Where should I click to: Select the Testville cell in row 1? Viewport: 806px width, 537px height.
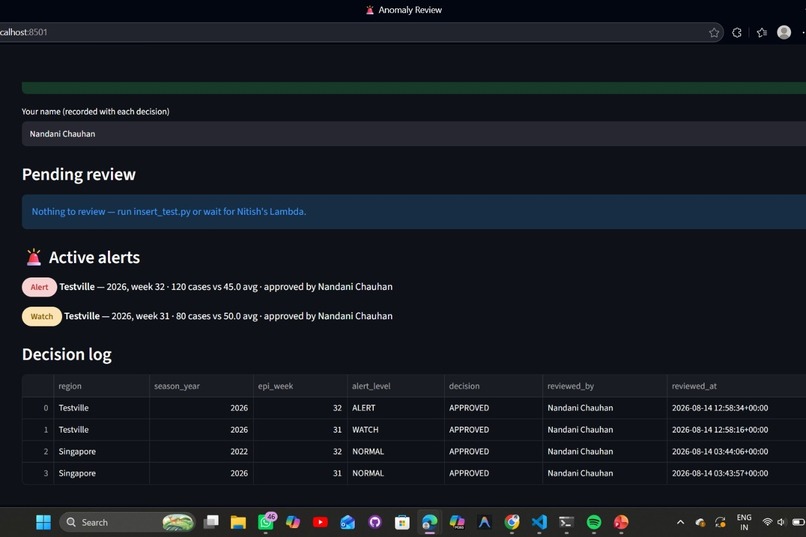pos(101,430)
